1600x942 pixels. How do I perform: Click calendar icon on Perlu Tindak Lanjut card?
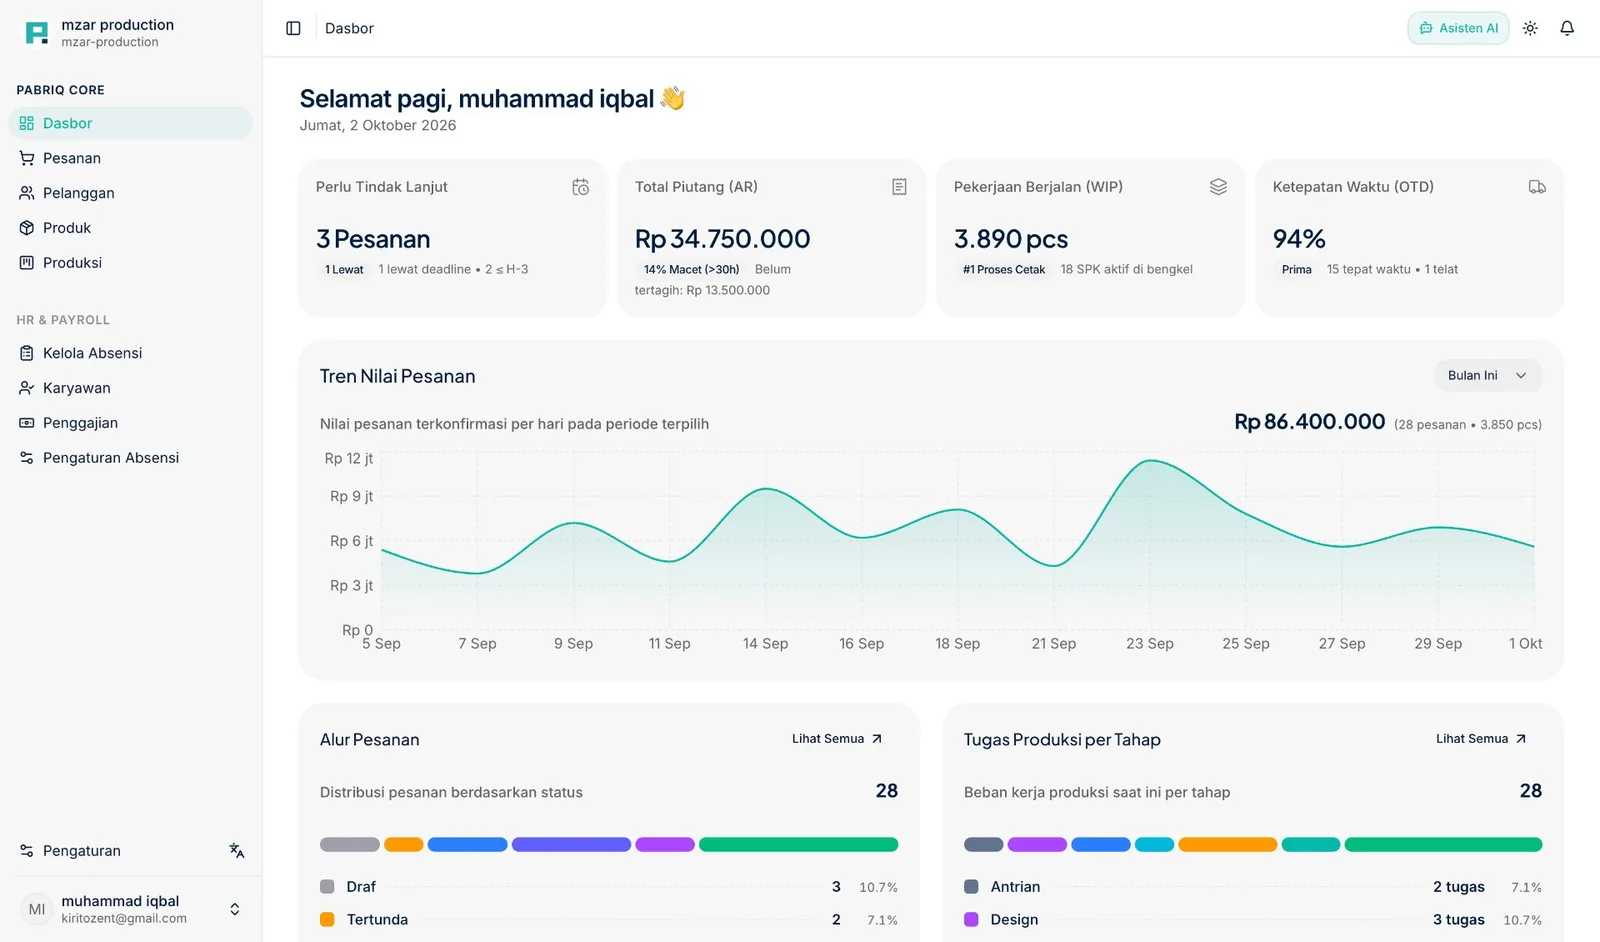click(580, 187)
